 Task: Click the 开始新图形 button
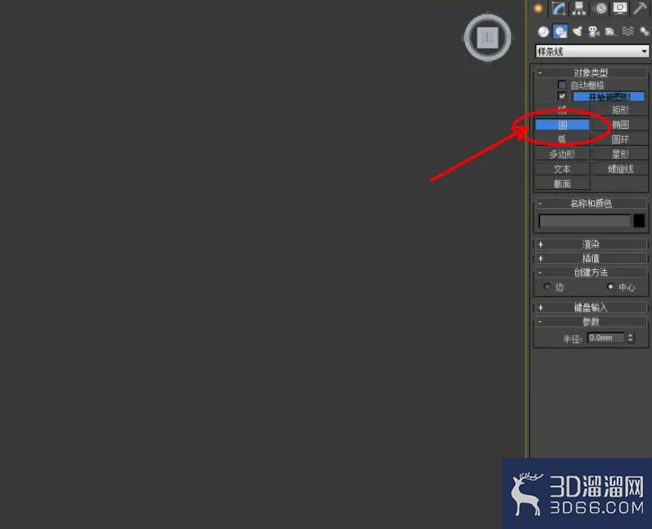tap(609, 96)
